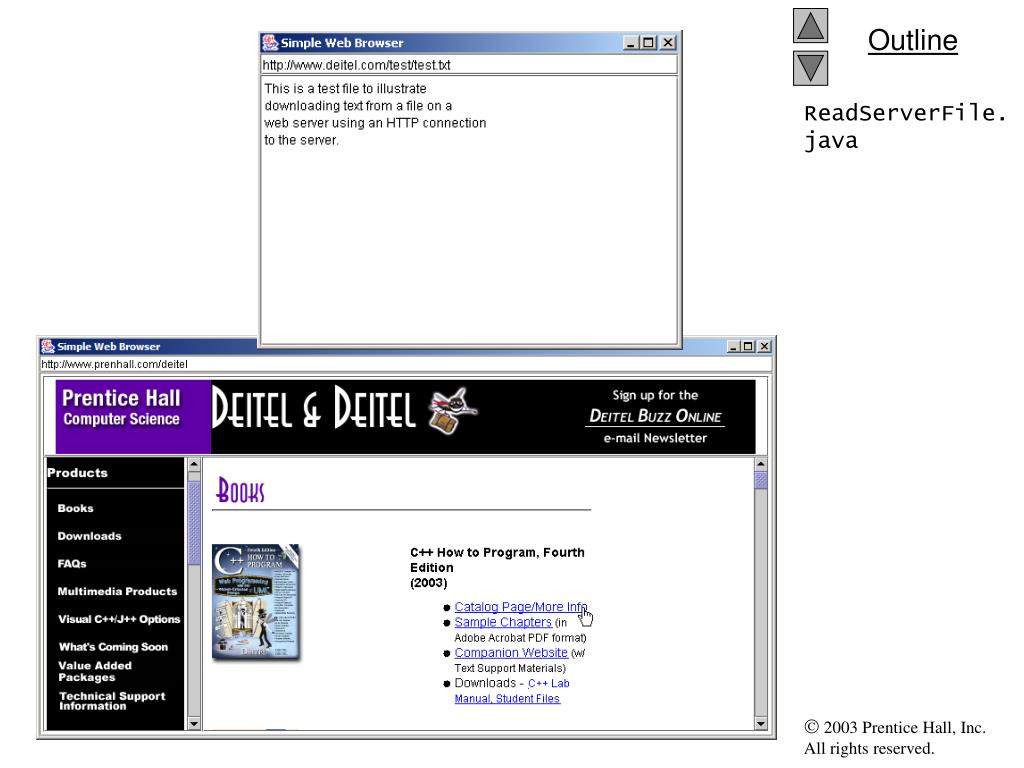The width and height of the screenshot is (1024, 768).
Task: Select Books in the Products sidebar
Action: (75, 508)
